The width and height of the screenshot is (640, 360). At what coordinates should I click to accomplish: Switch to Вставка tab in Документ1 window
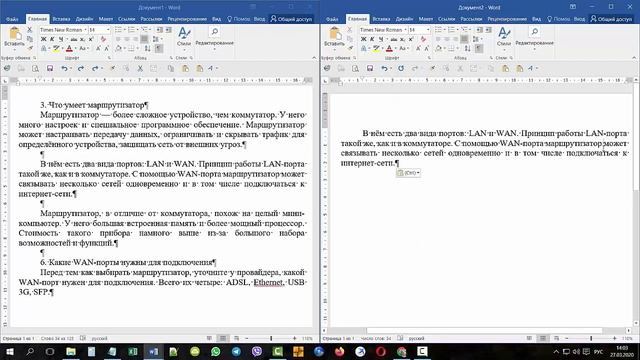(x=61, y=19)
